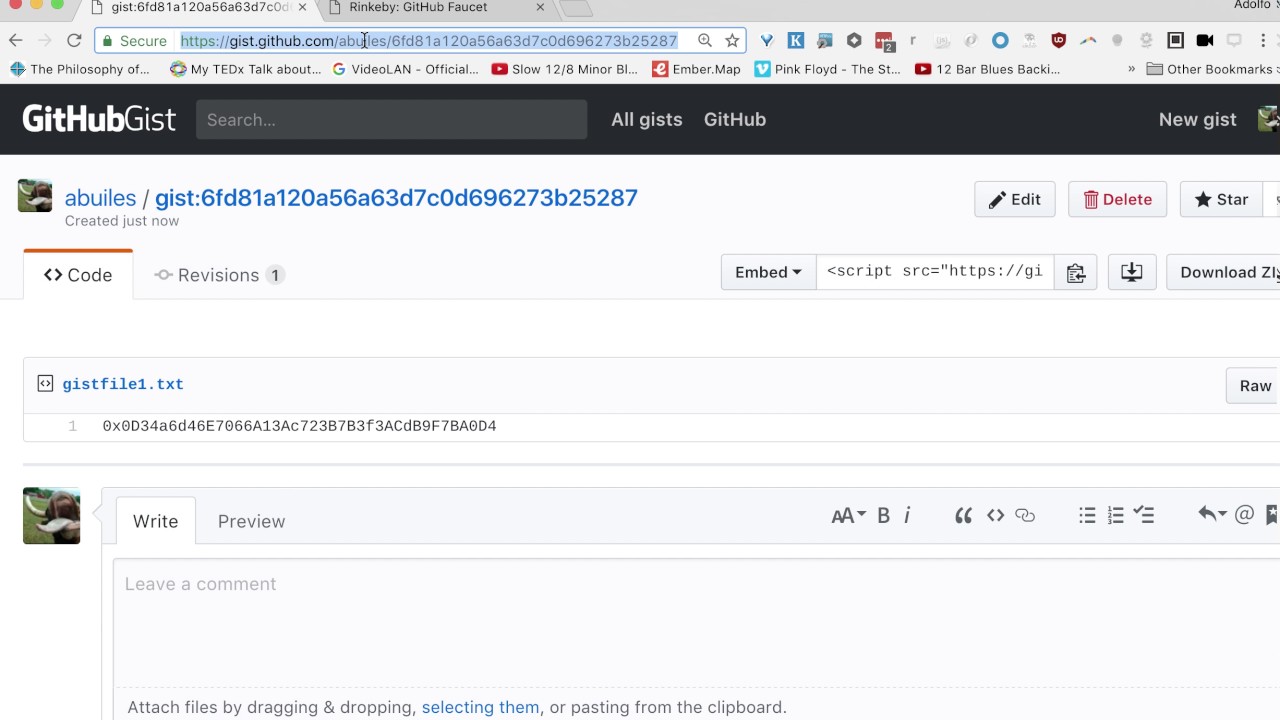Viewport: 1280px width, 720px height.
Task: Open the uBlock Origin shield extension
Action: 1059,40
